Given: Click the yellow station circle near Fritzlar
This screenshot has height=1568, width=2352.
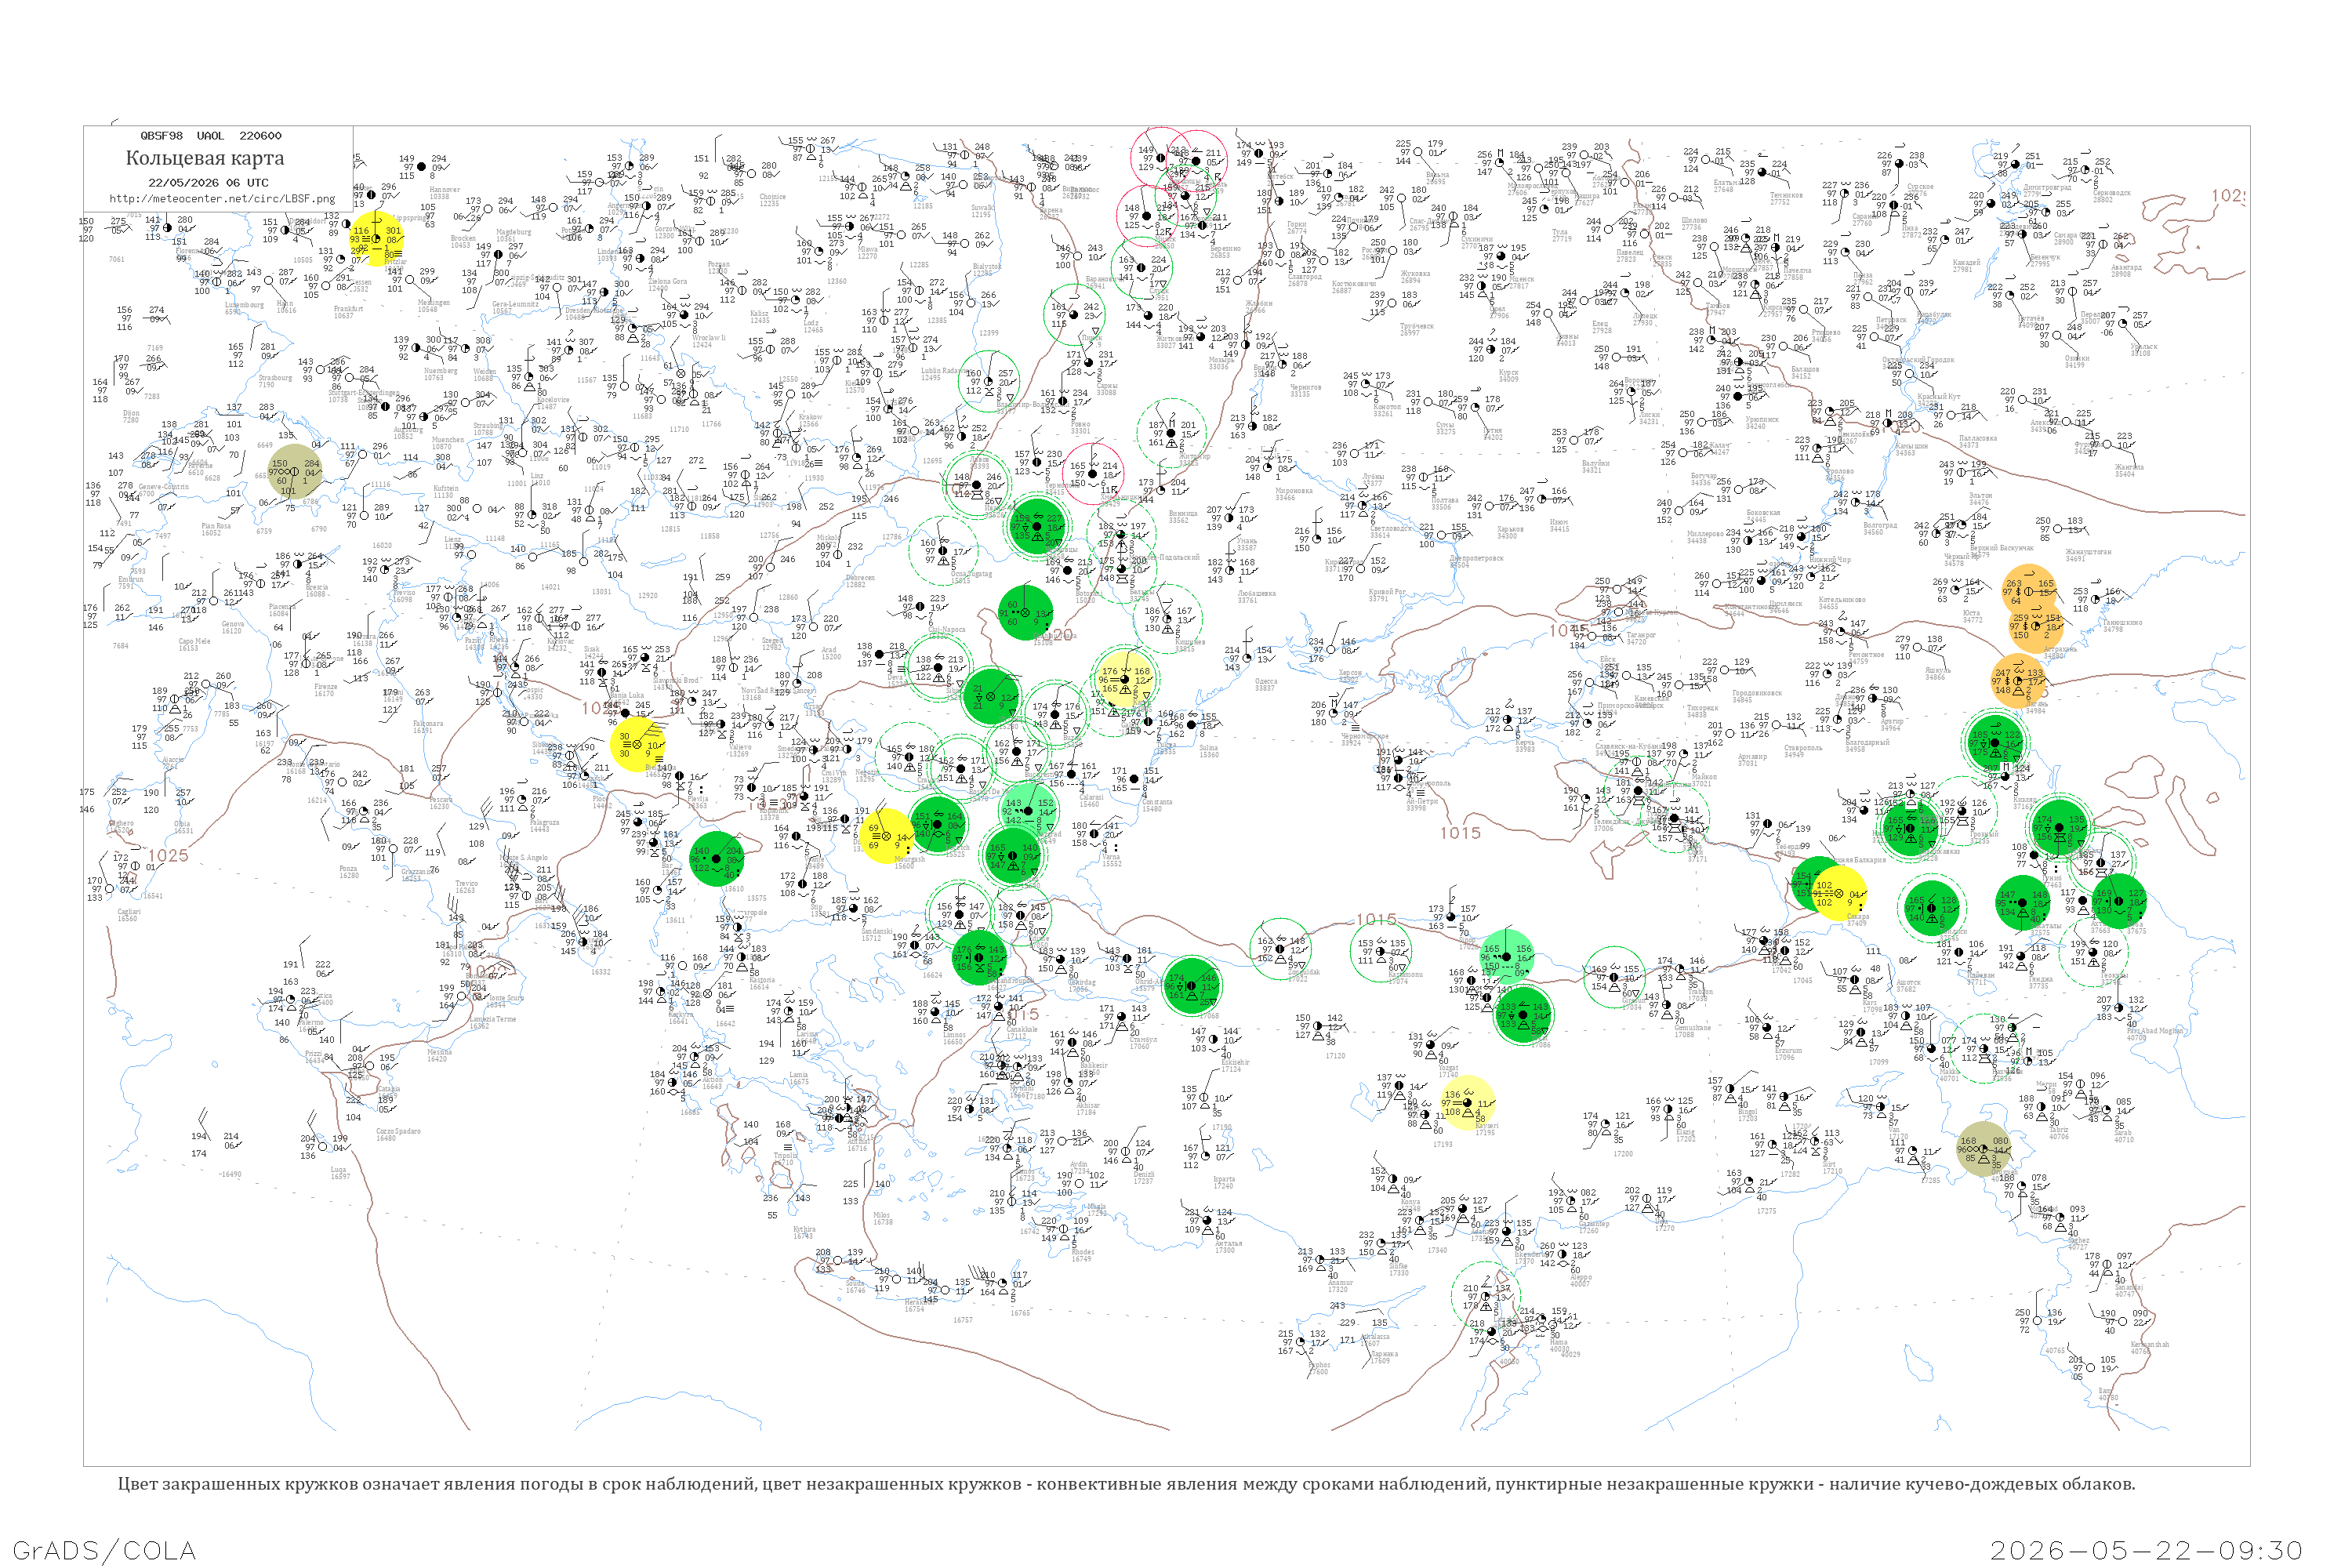Looking at the screenshot, I should [377, 239].
